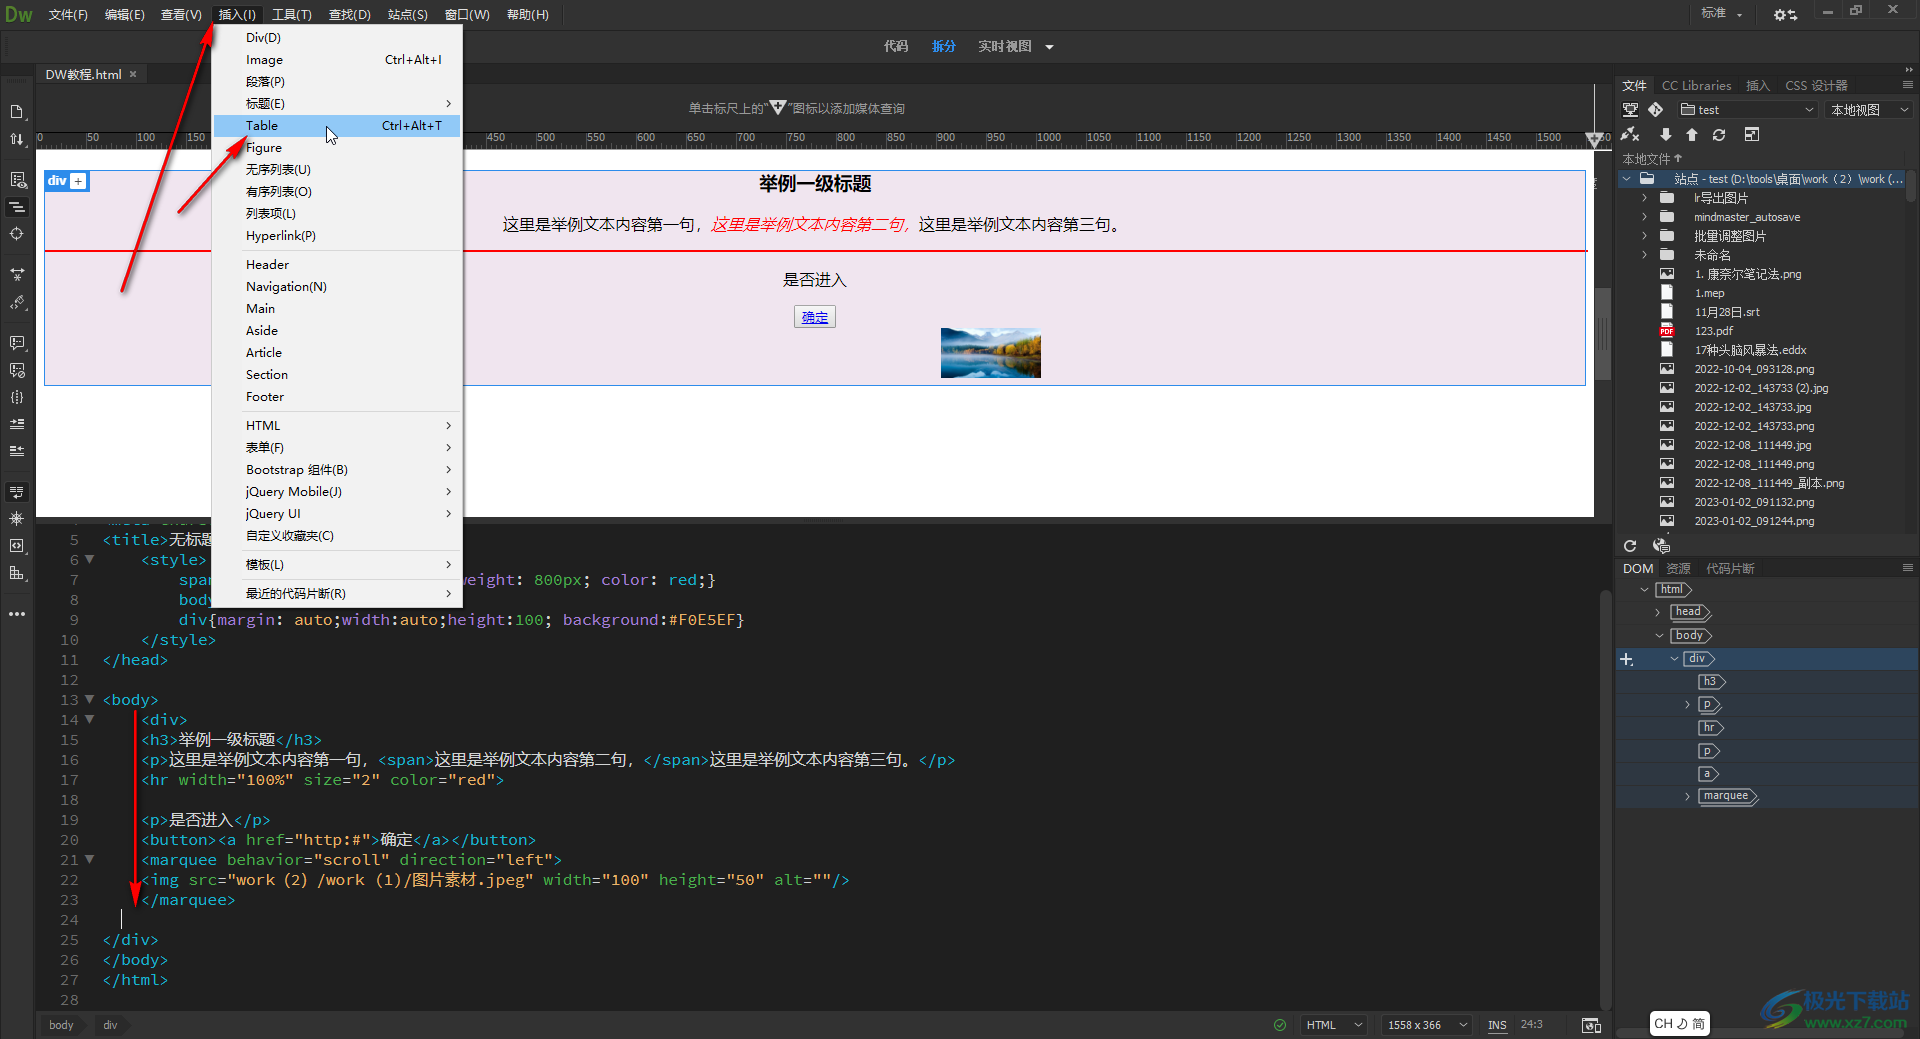
Task: Click the Open Documents icon in left toolbar
Action: point(17,112)
